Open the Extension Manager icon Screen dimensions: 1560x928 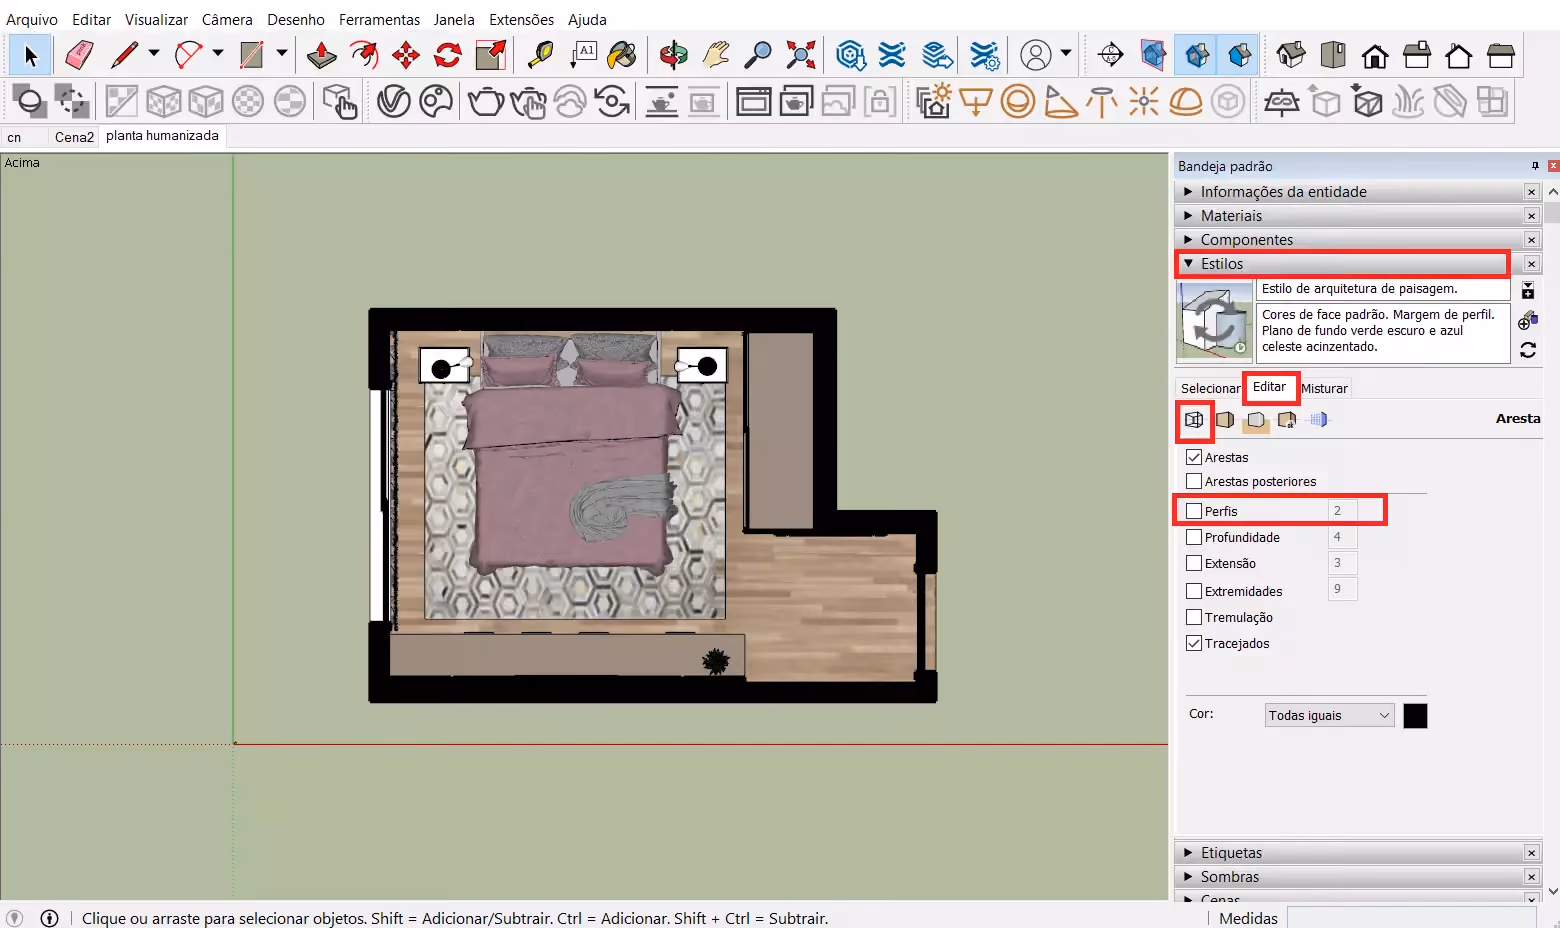(985, 55)
